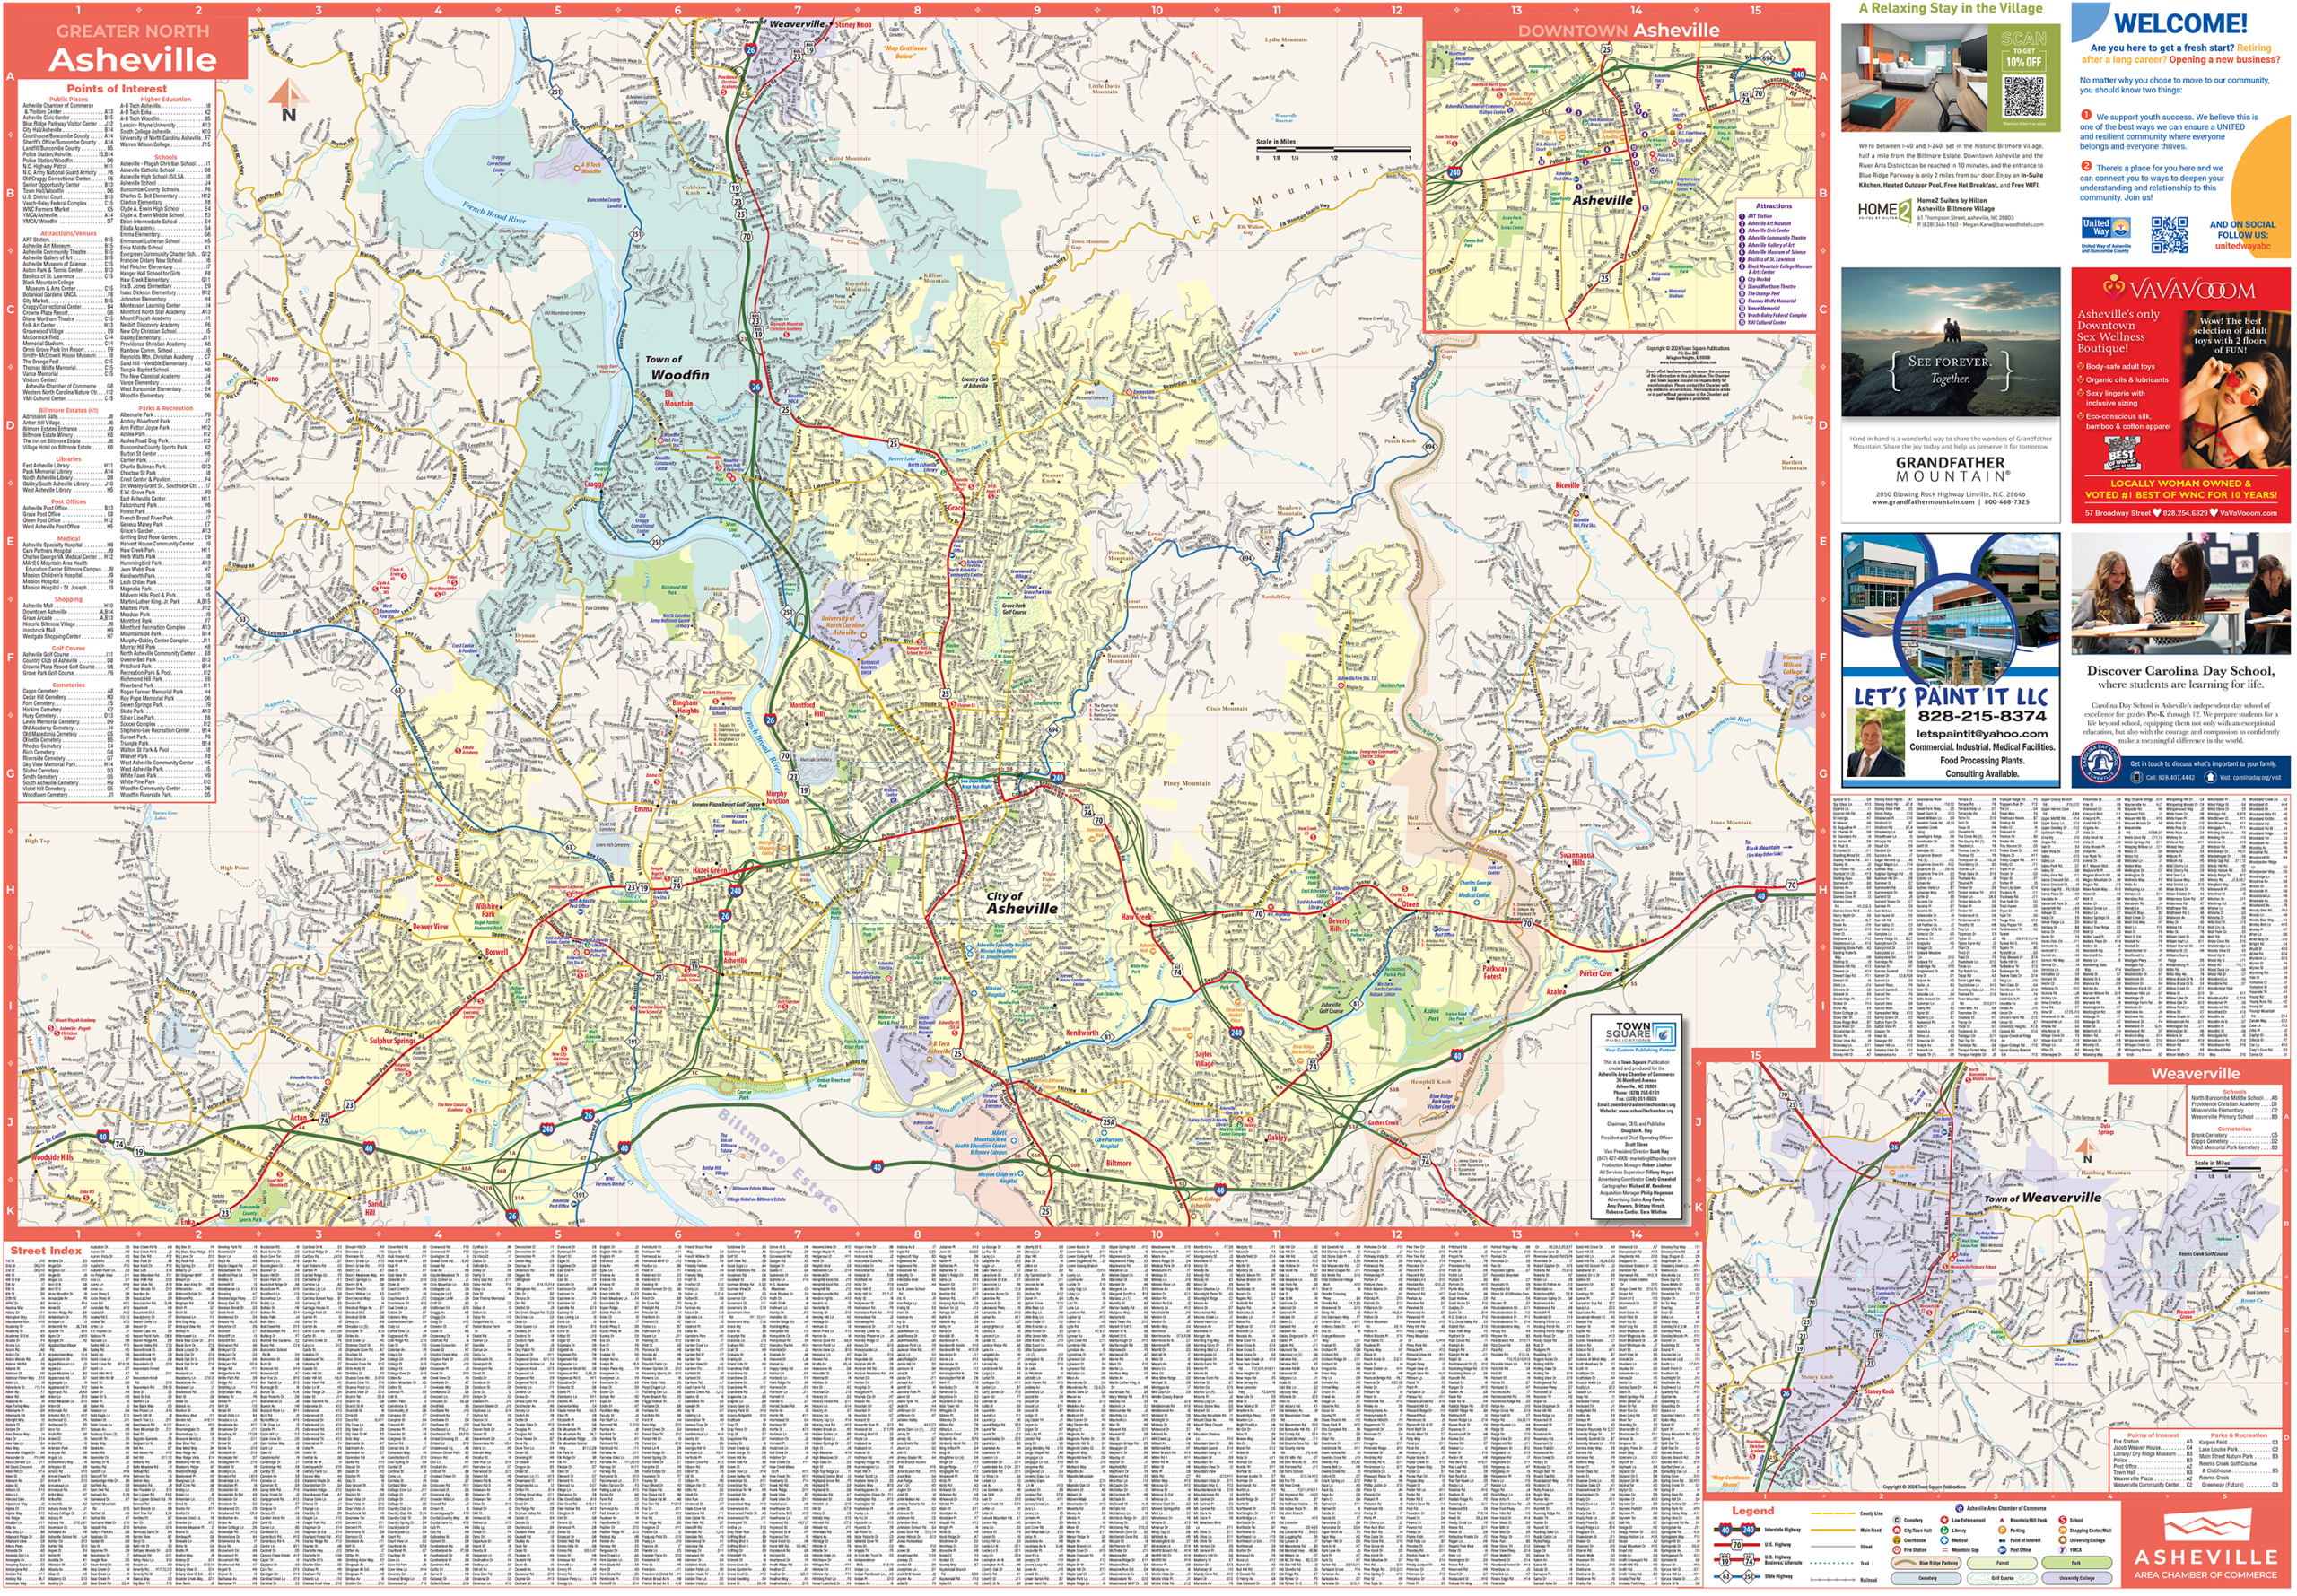2297x1596 pixels.
Task: Click the Parking P icon in legend
Action: pyautogui.click(x=2003, y=1531)
